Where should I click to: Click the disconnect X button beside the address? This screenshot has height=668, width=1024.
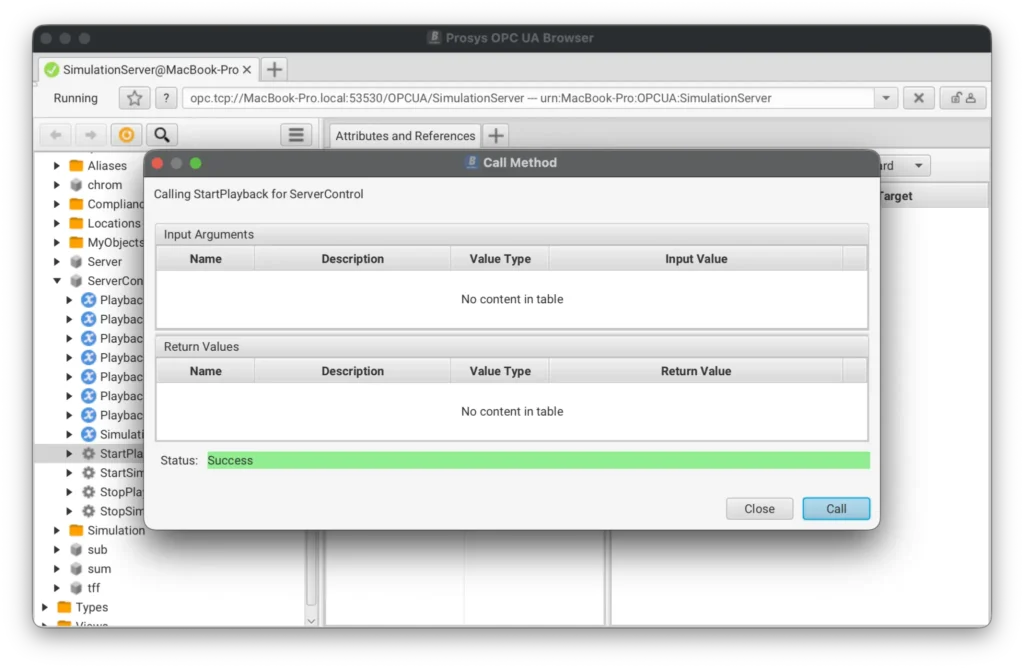coord(918,98)
